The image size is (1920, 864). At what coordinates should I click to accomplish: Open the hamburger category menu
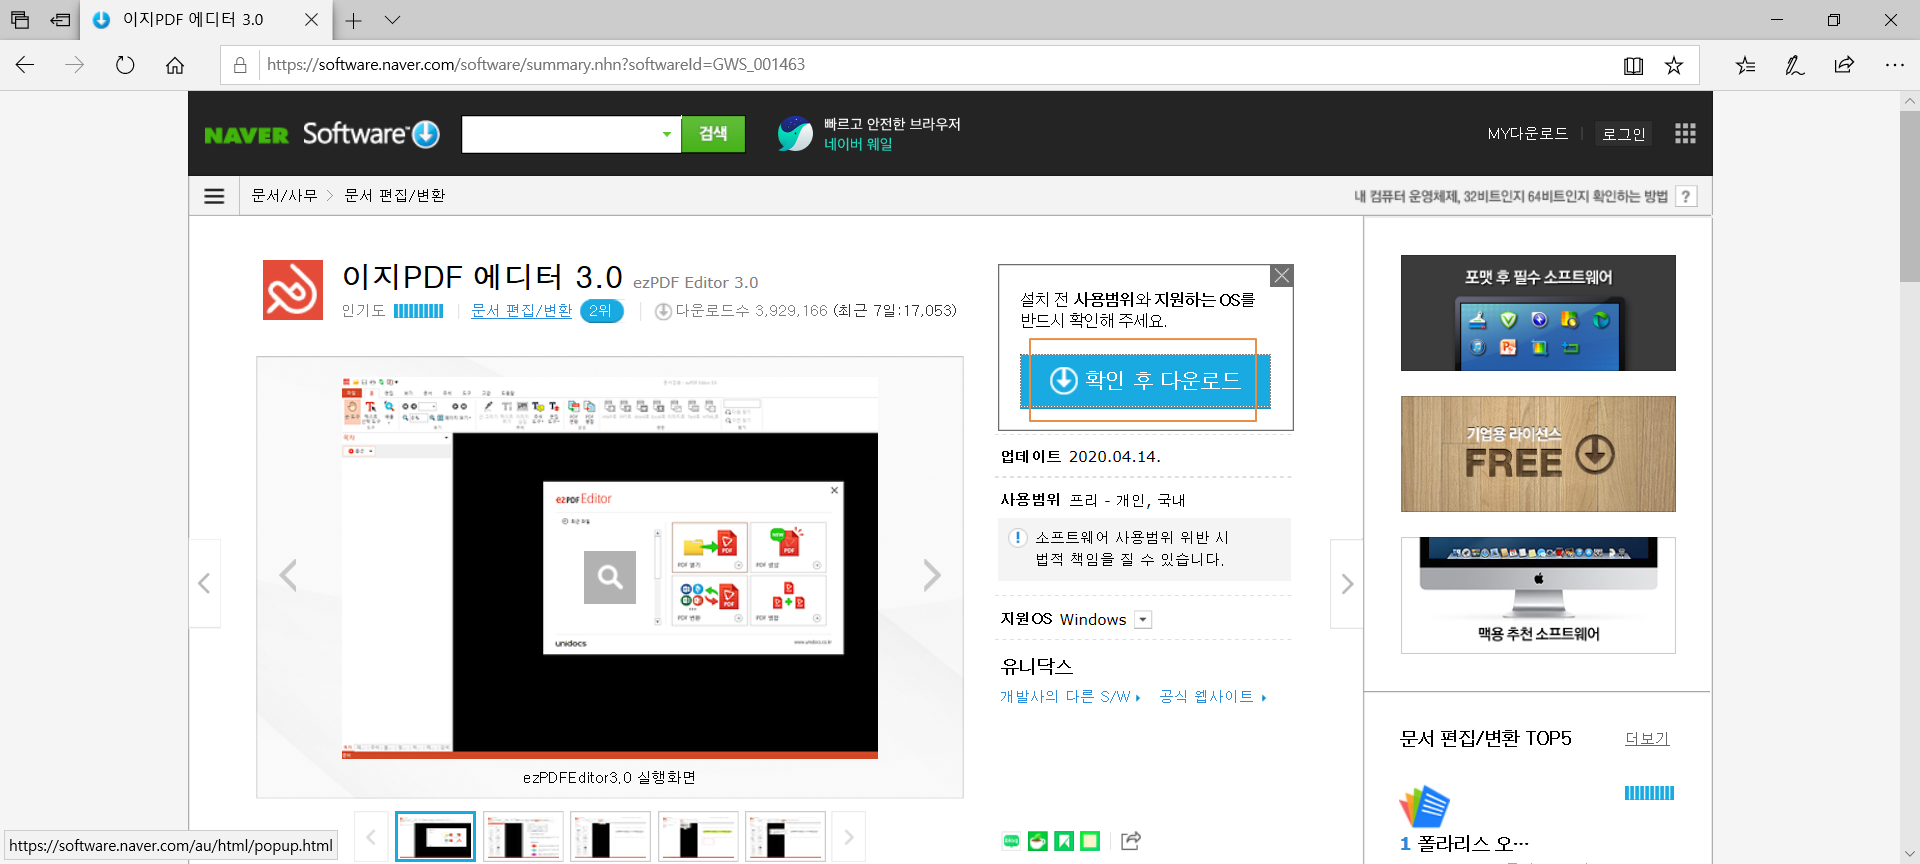214,196
